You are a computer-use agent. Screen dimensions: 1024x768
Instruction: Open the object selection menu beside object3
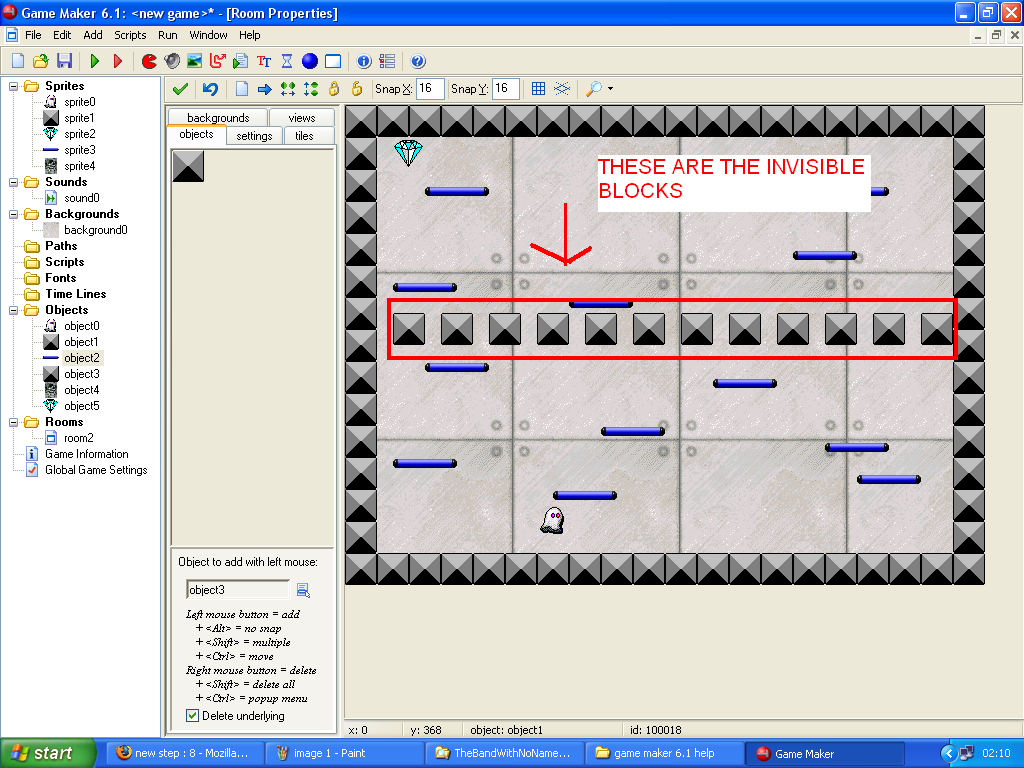tap(303, 590)
